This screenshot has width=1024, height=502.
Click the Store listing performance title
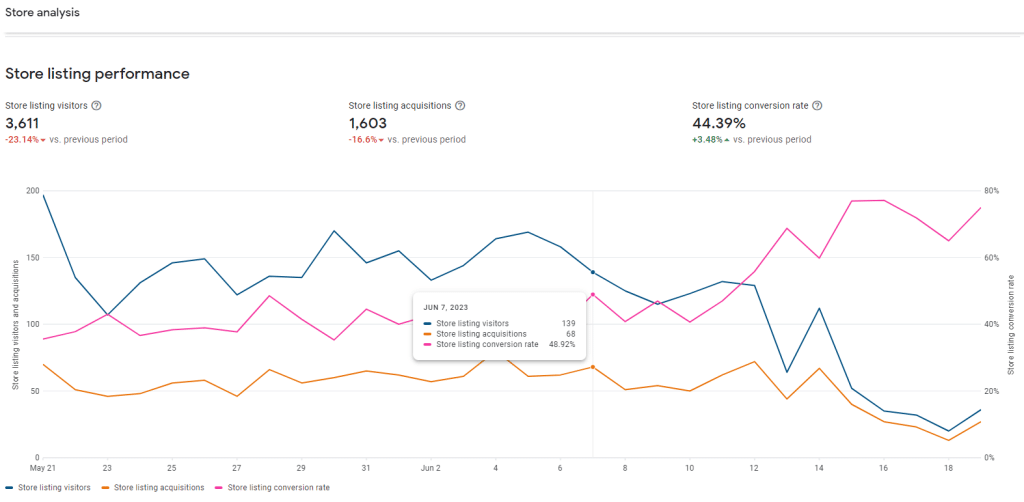97,74
